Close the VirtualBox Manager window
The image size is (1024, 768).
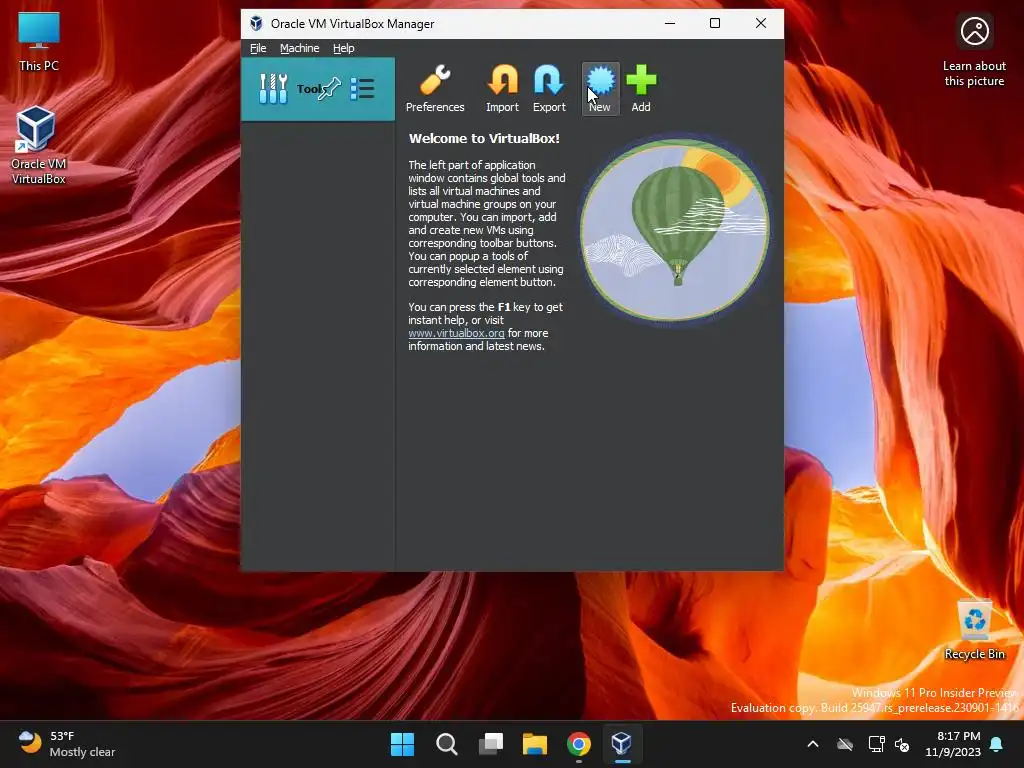click(761, 24)
